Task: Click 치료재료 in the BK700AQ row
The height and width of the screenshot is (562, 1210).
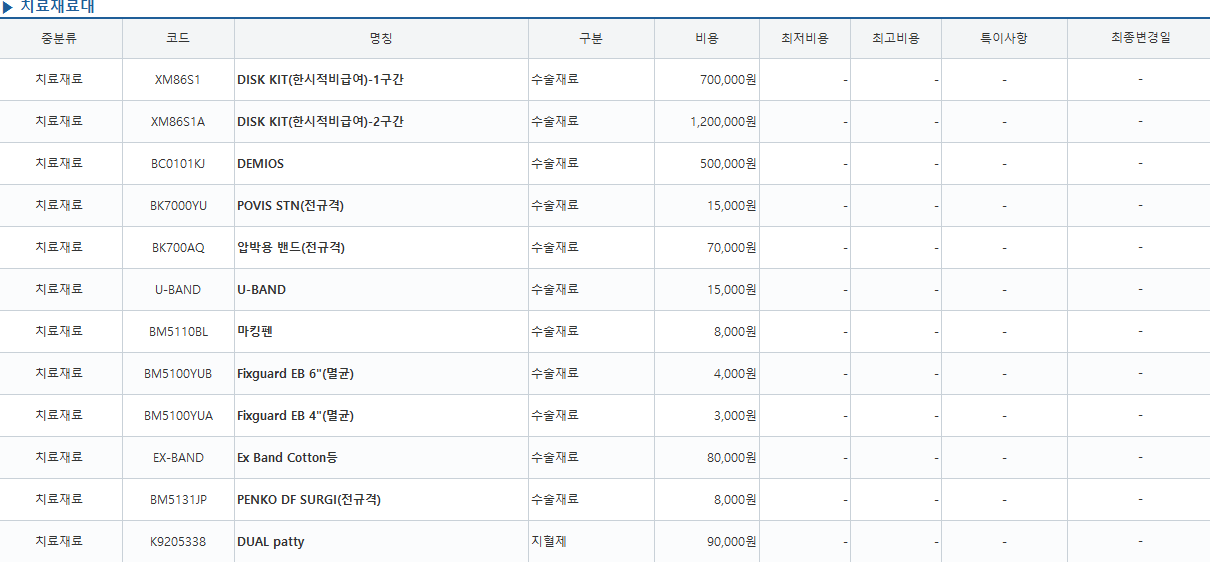Action: pyautogui.click(x=59, y=247)
